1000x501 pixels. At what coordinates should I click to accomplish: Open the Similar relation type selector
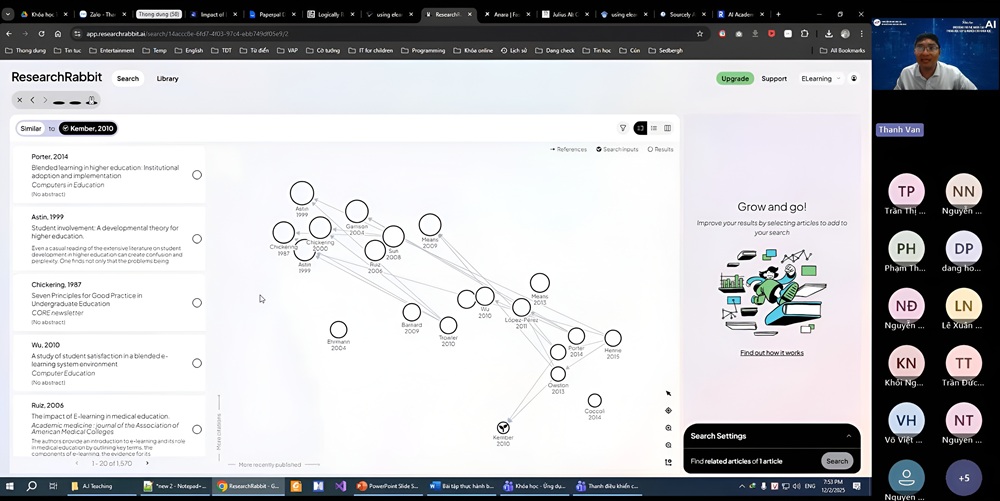tap(31, 128)
